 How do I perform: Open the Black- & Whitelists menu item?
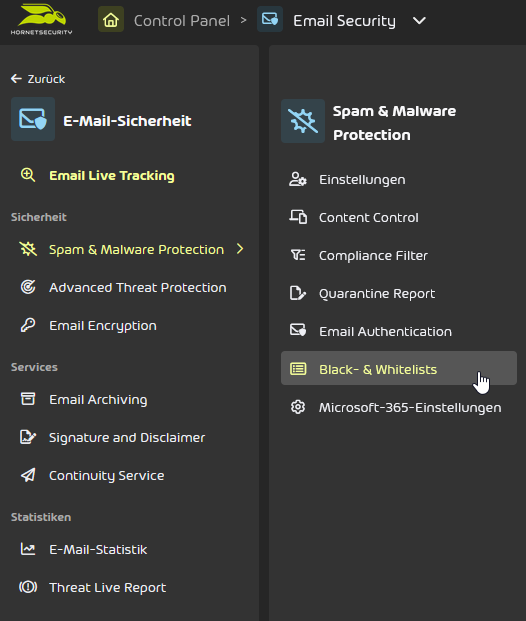click(399, 368)
